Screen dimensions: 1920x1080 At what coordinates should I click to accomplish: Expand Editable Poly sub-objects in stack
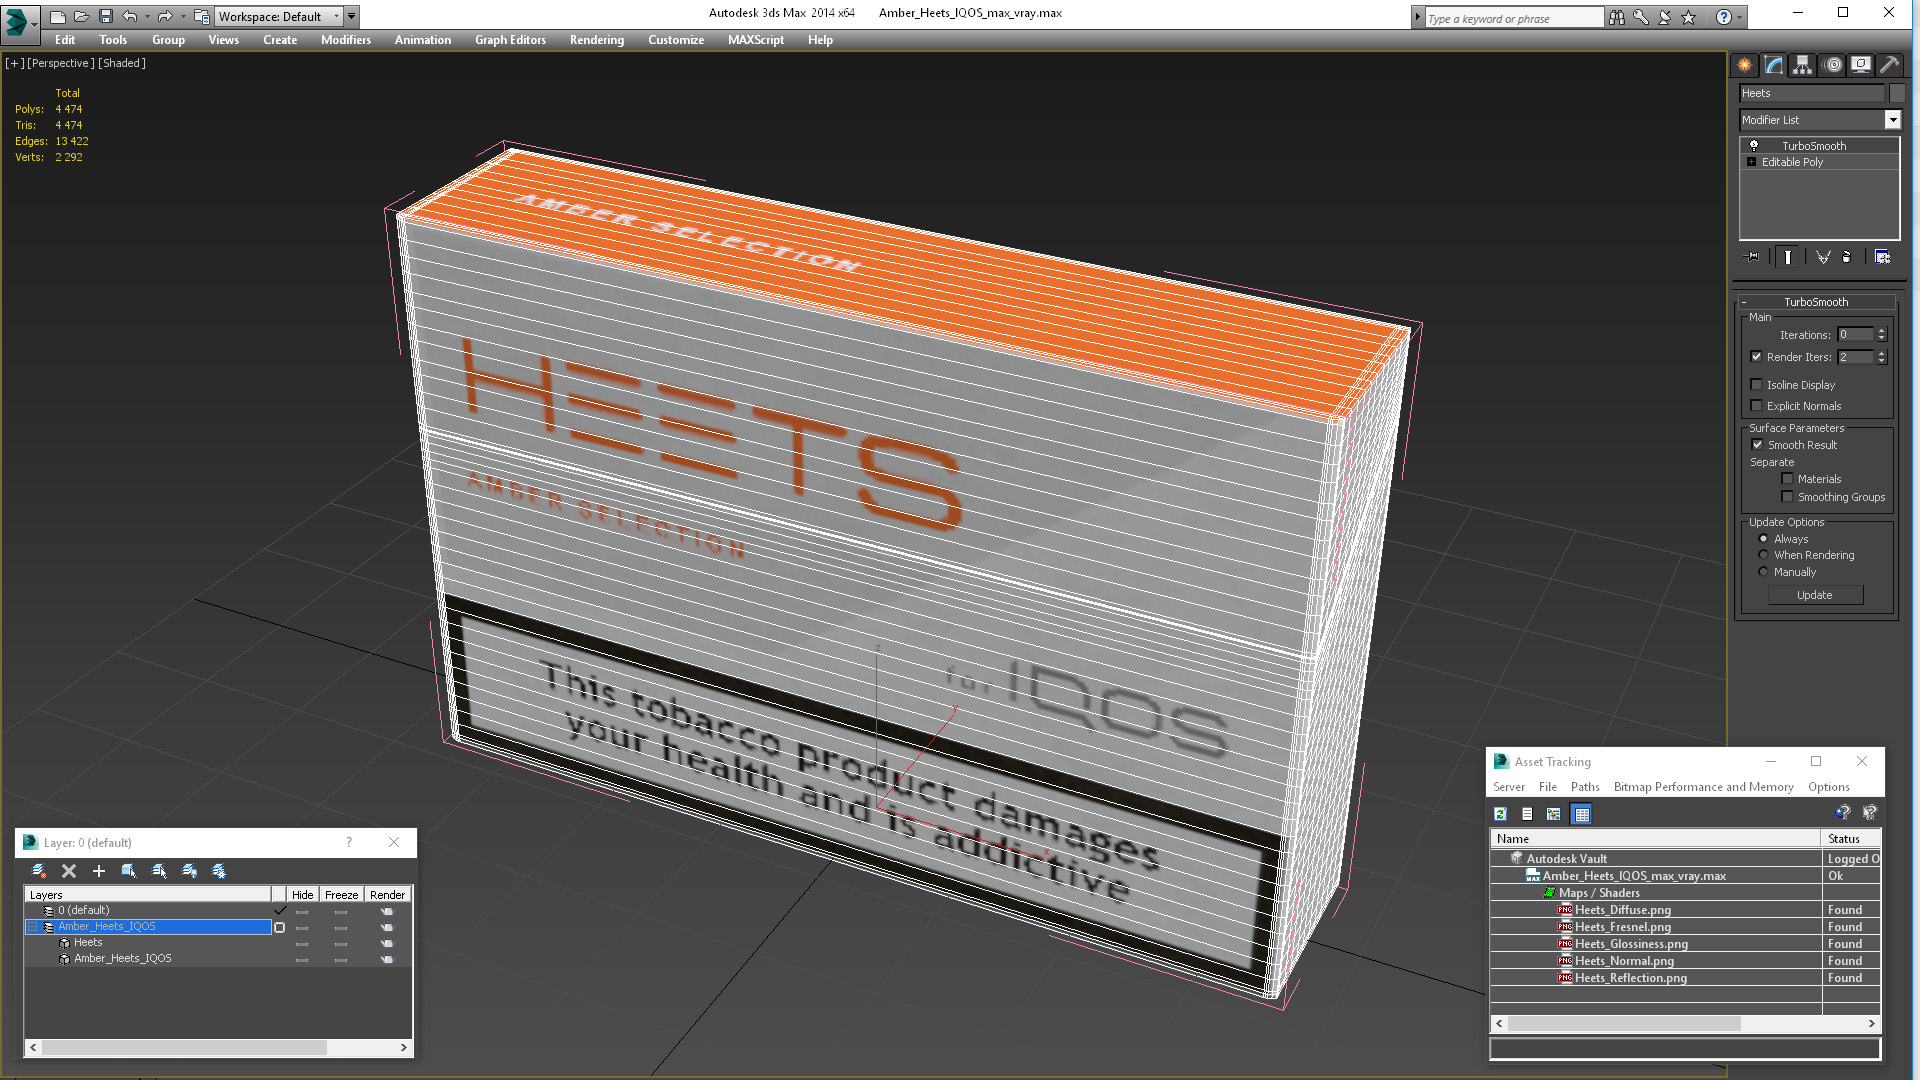(x=1751, y=162)
